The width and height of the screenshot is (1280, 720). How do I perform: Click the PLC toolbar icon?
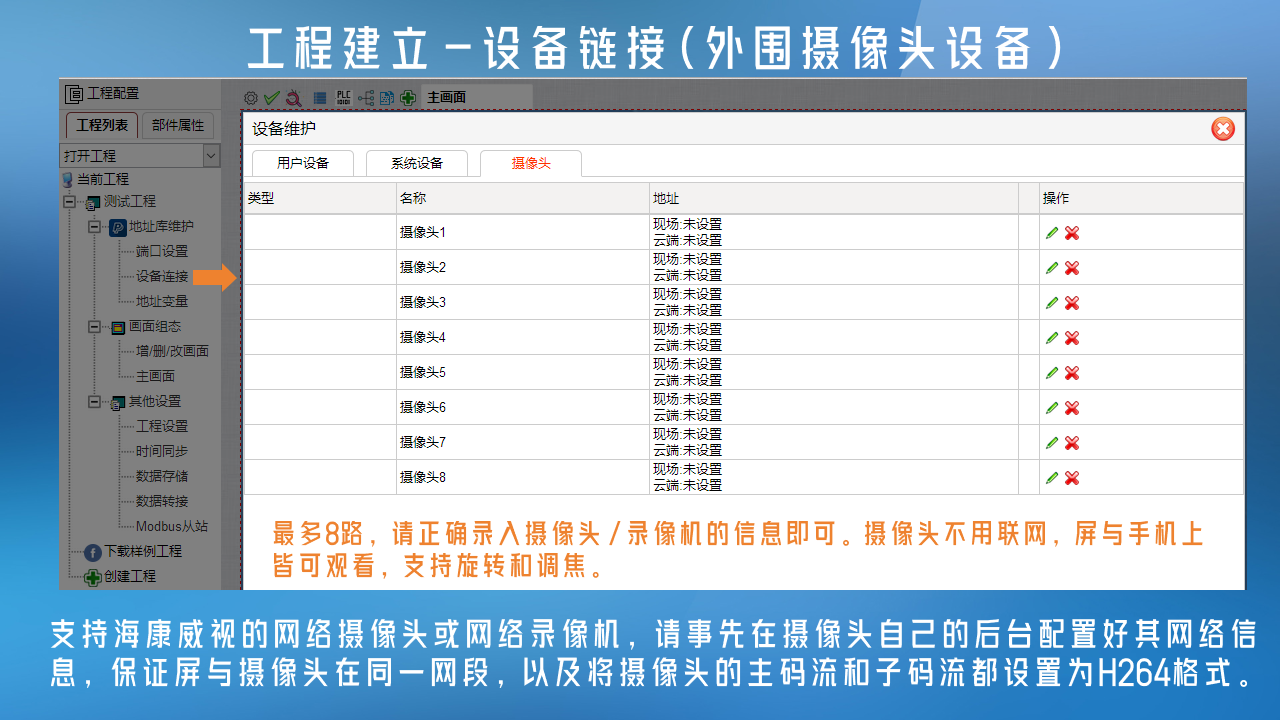click(x=344, y=98)
